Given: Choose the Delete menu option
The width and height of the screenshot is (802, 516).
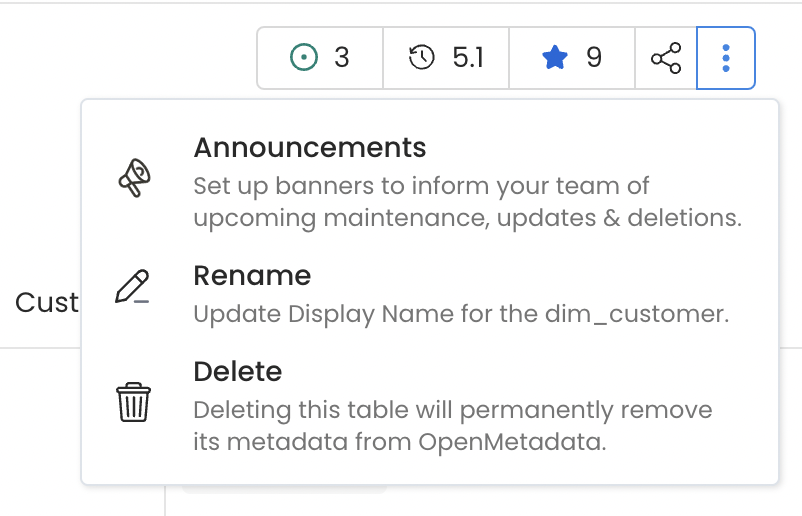Looking at the screenshot, I should point(238,372).
